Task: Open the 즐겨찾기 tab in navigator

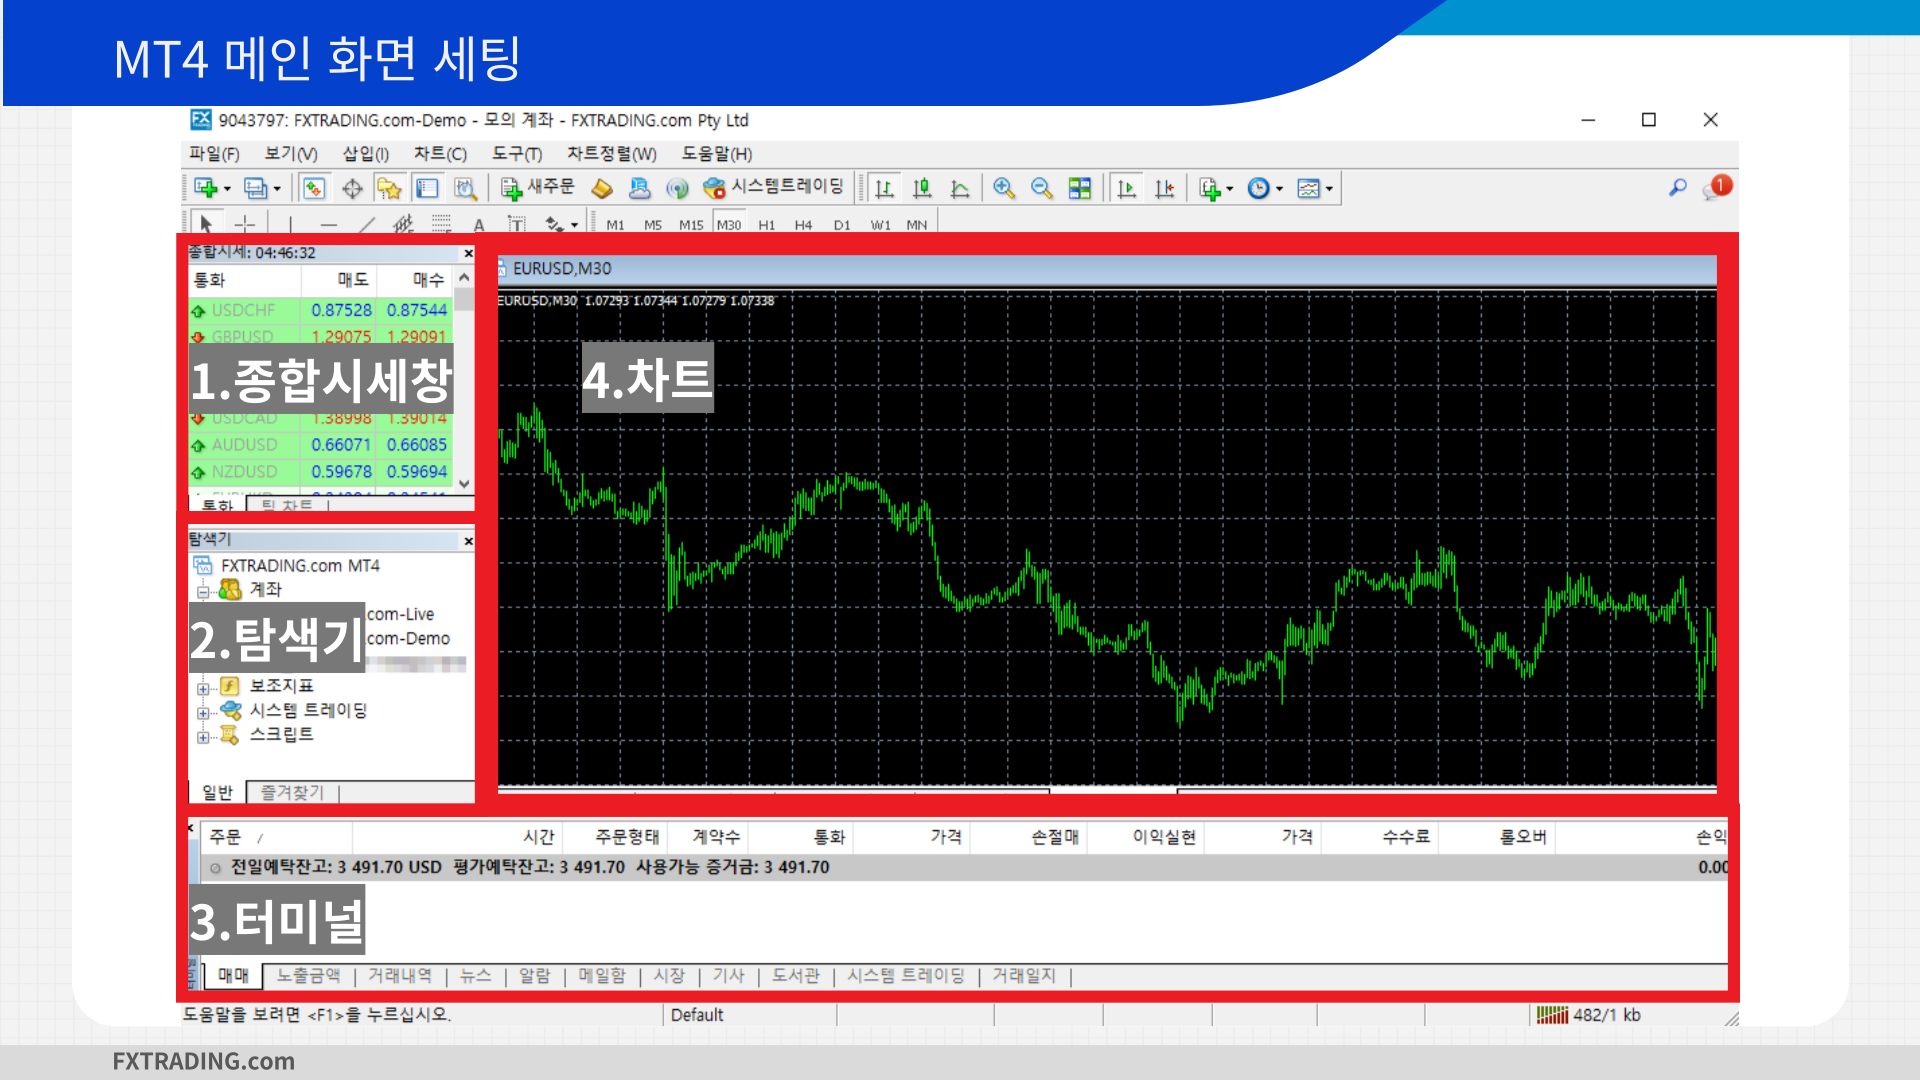Action: [292, 793]
